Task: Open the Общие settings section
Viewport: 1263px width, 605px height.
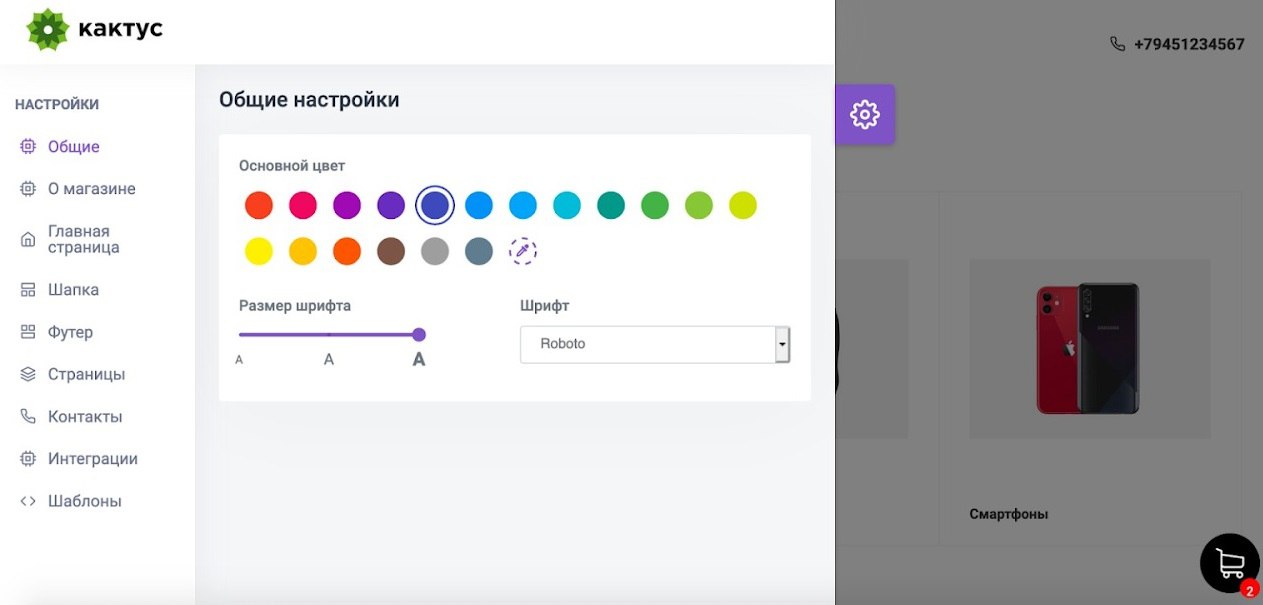Action: tap(74, 147)
